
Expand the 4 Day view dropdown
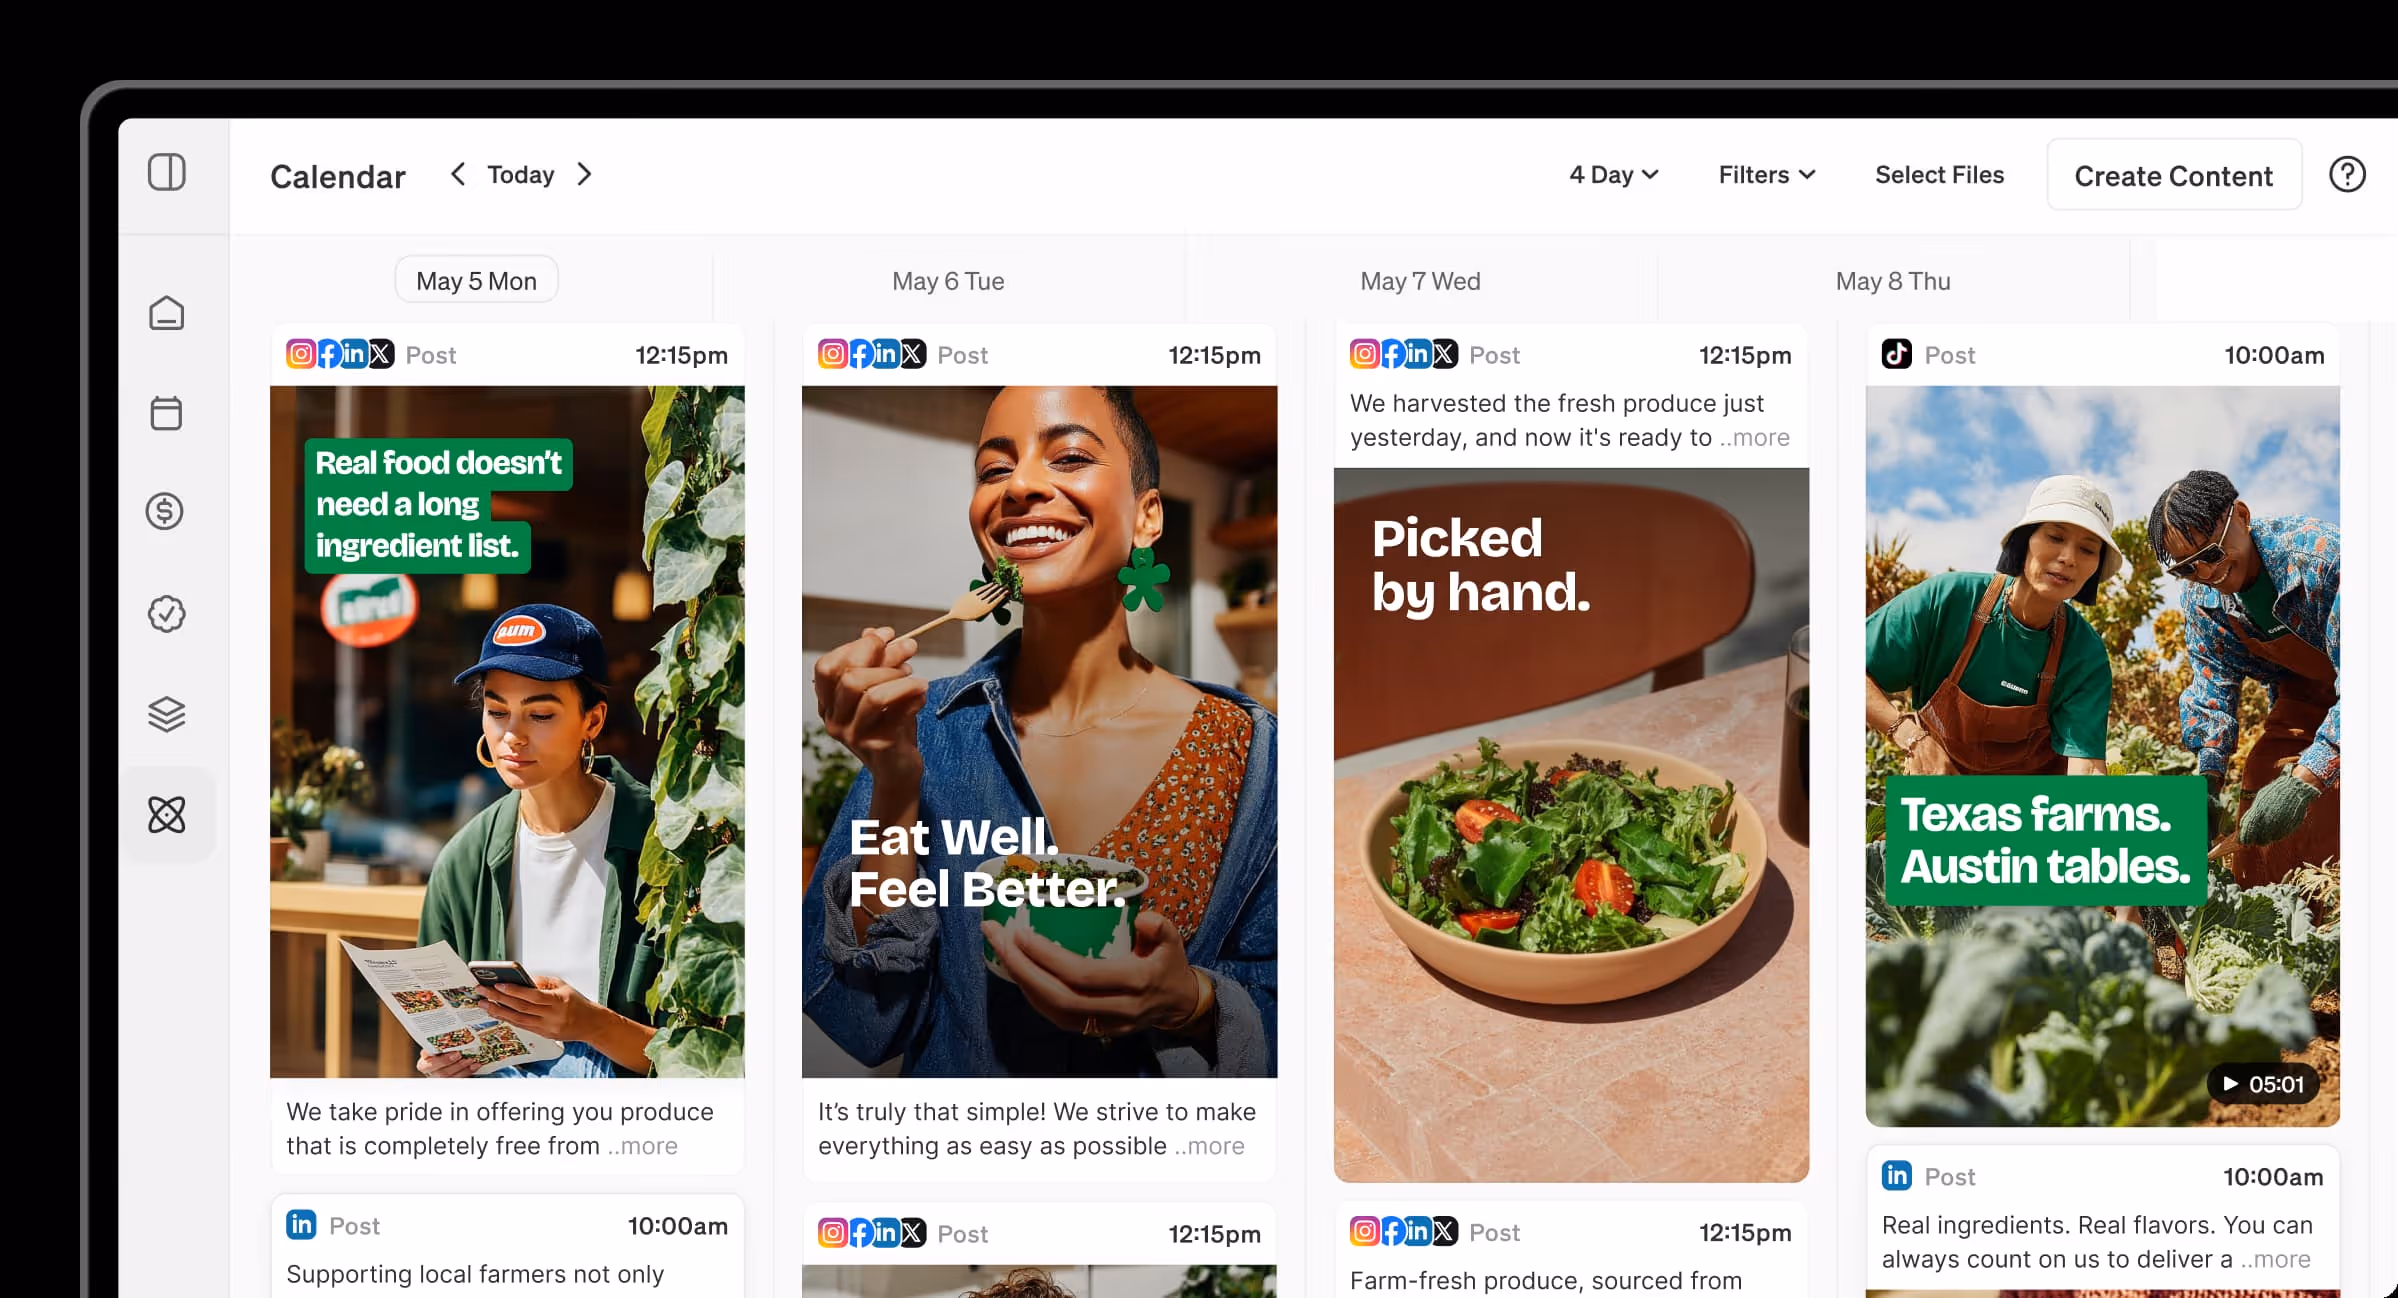point(1613,174)
